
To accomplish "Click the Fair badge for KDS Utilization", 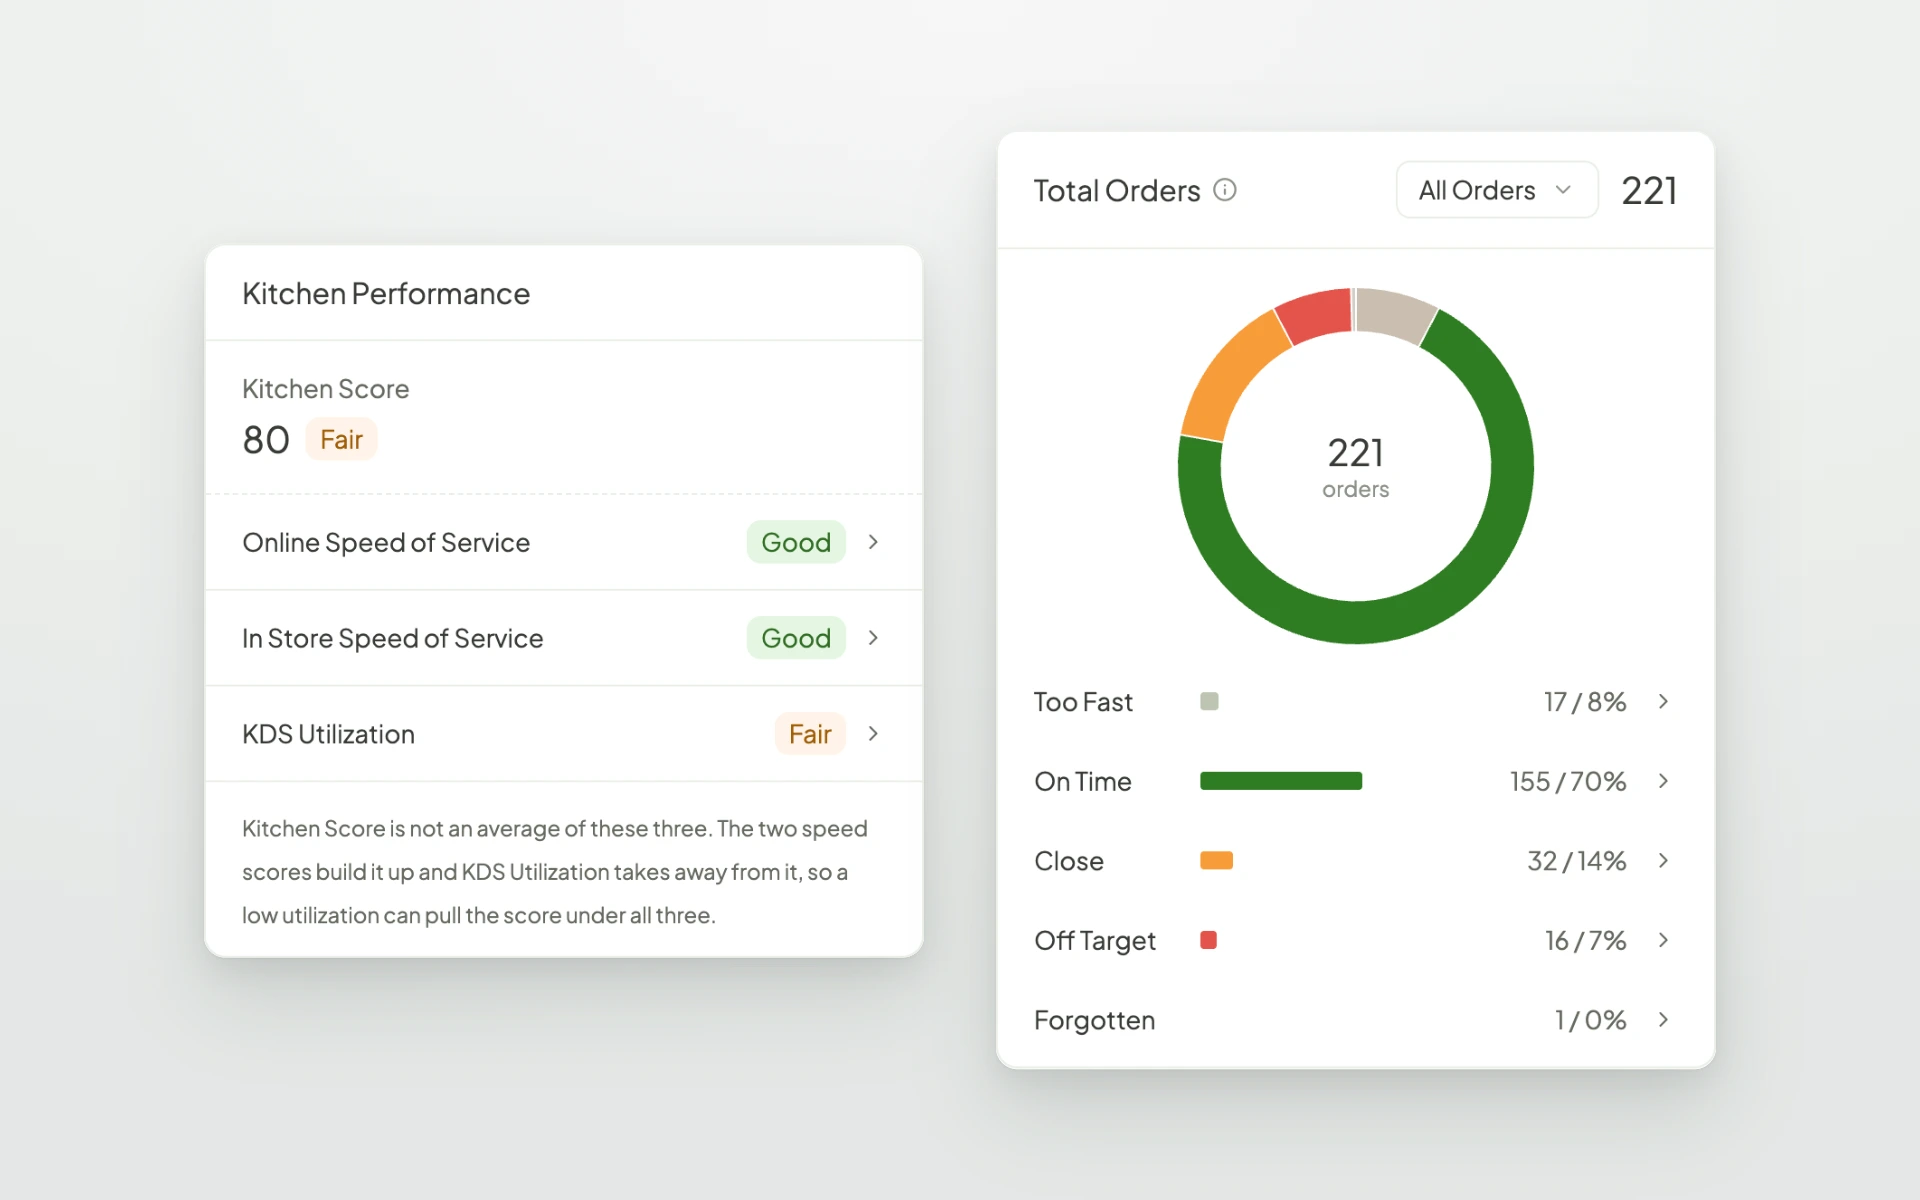I will [810, 734].
